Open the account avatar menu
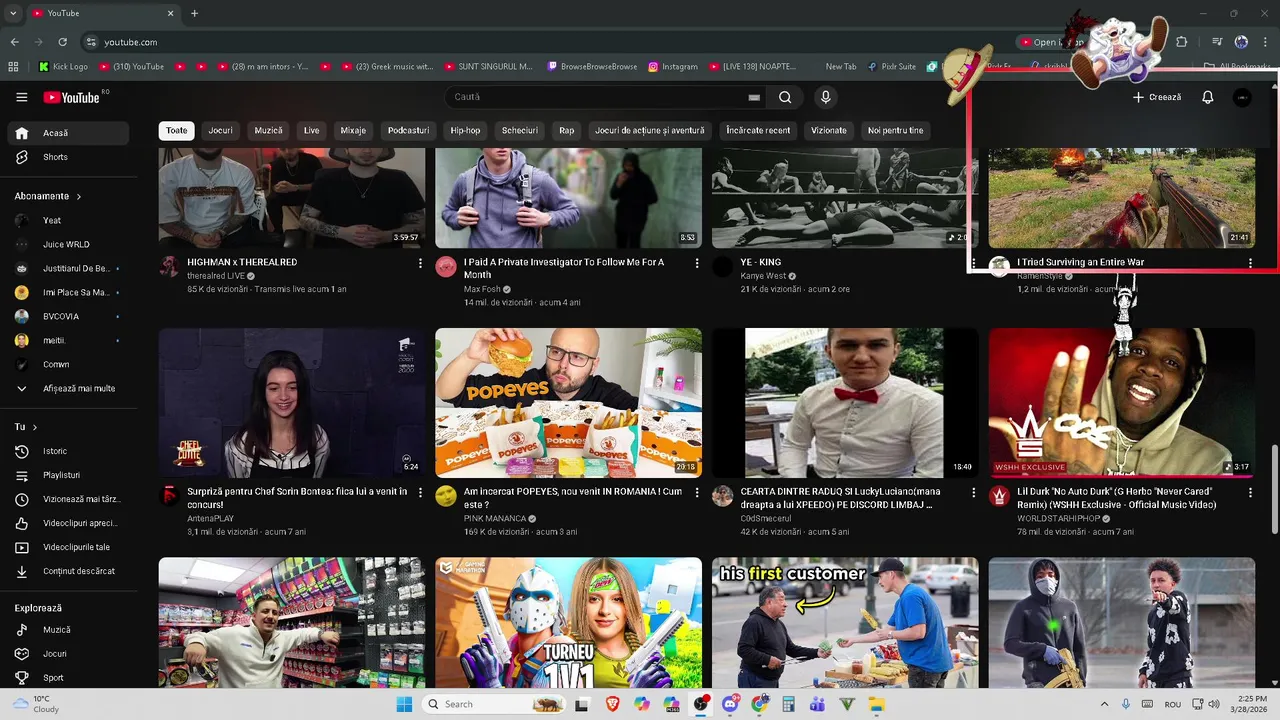The image size is (1280, 720). point(1242,97)
